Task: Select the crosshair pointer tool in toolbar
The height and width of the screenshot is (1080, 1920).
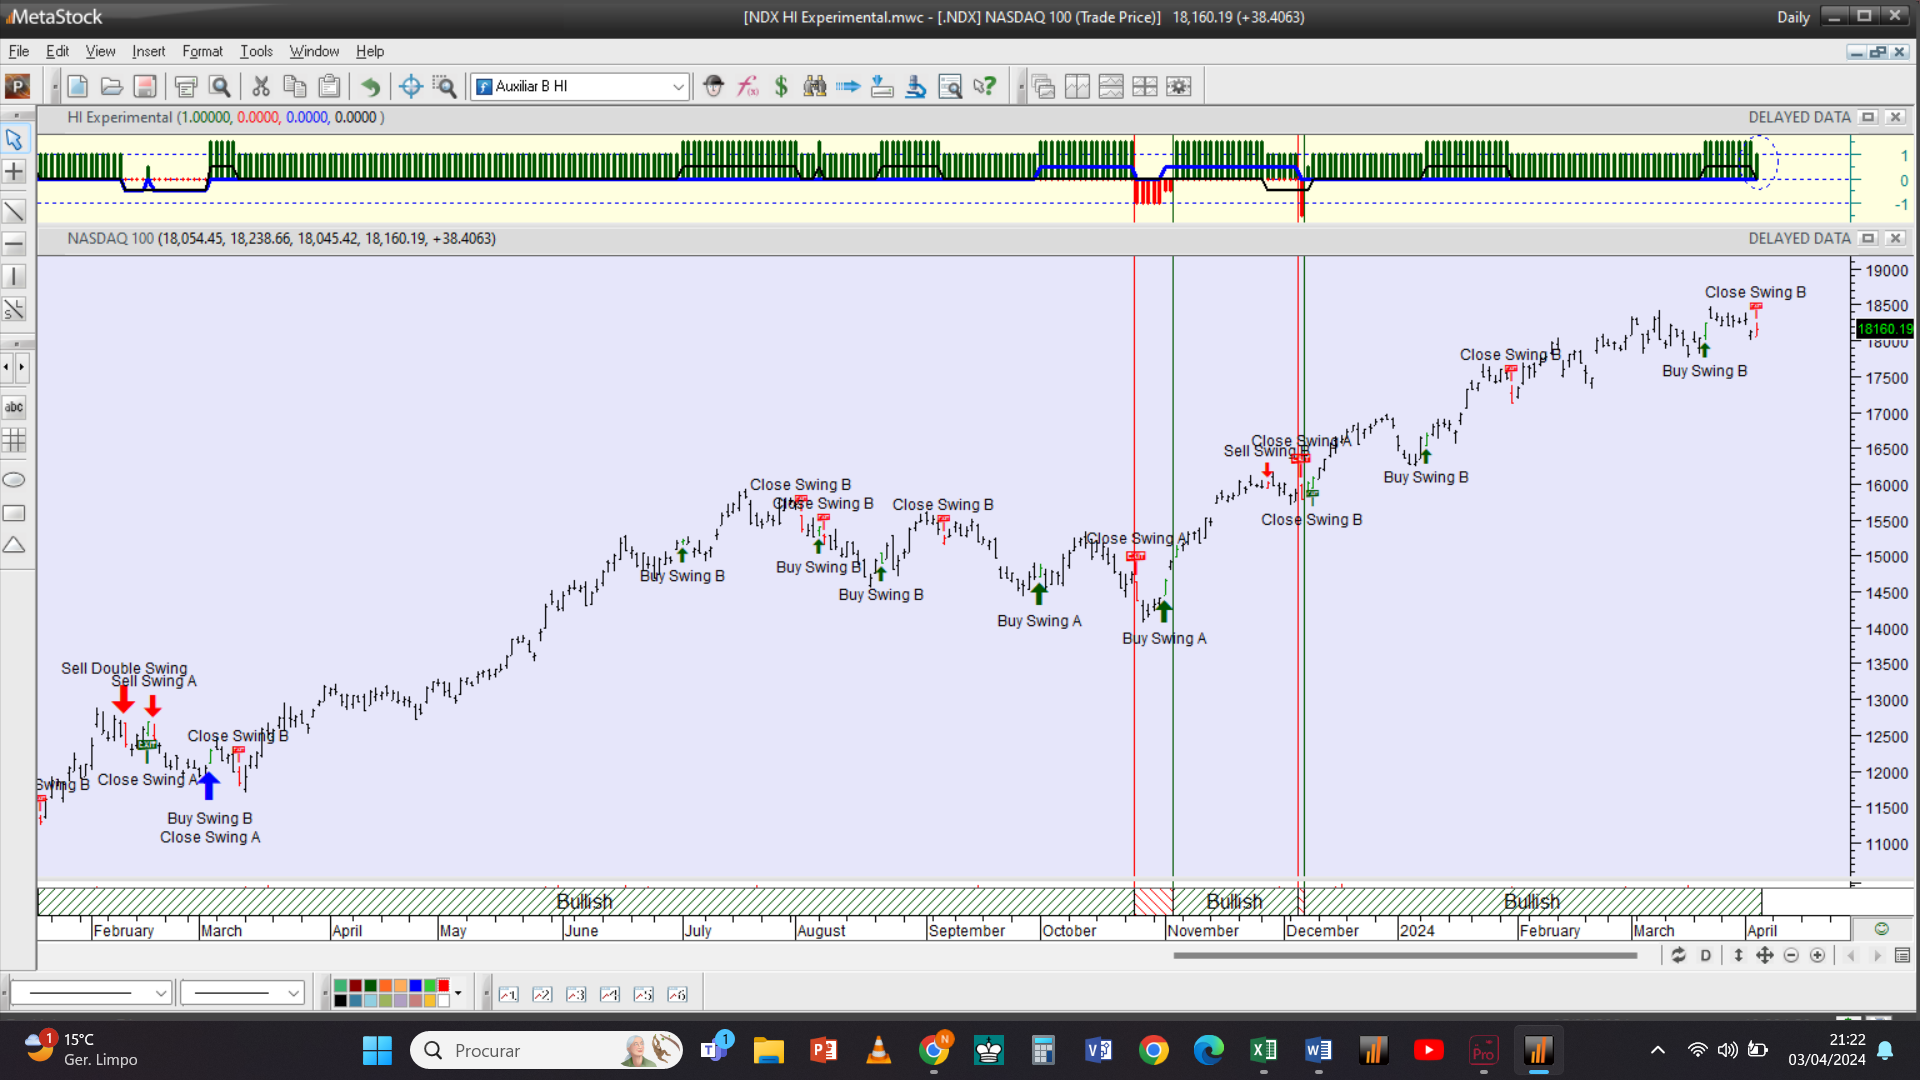Action: [410, 86]
